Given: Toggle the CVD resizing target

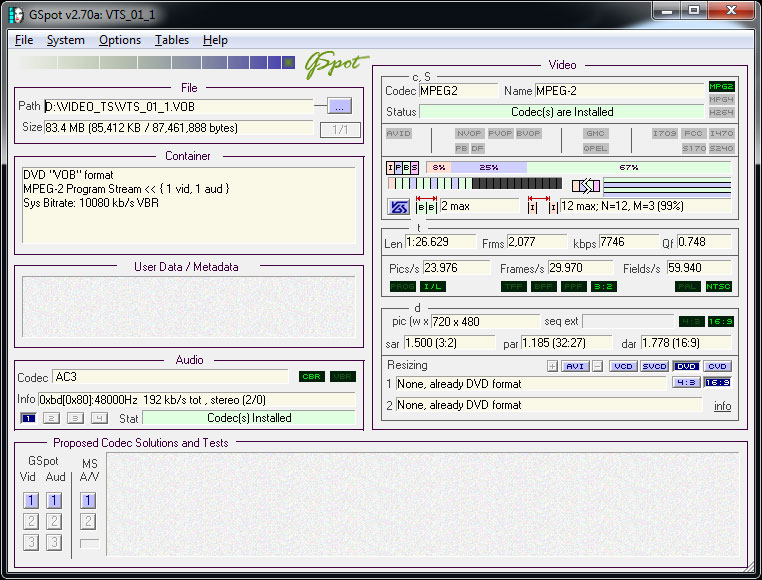Looking at the screenshot, I should click(717, 366).
